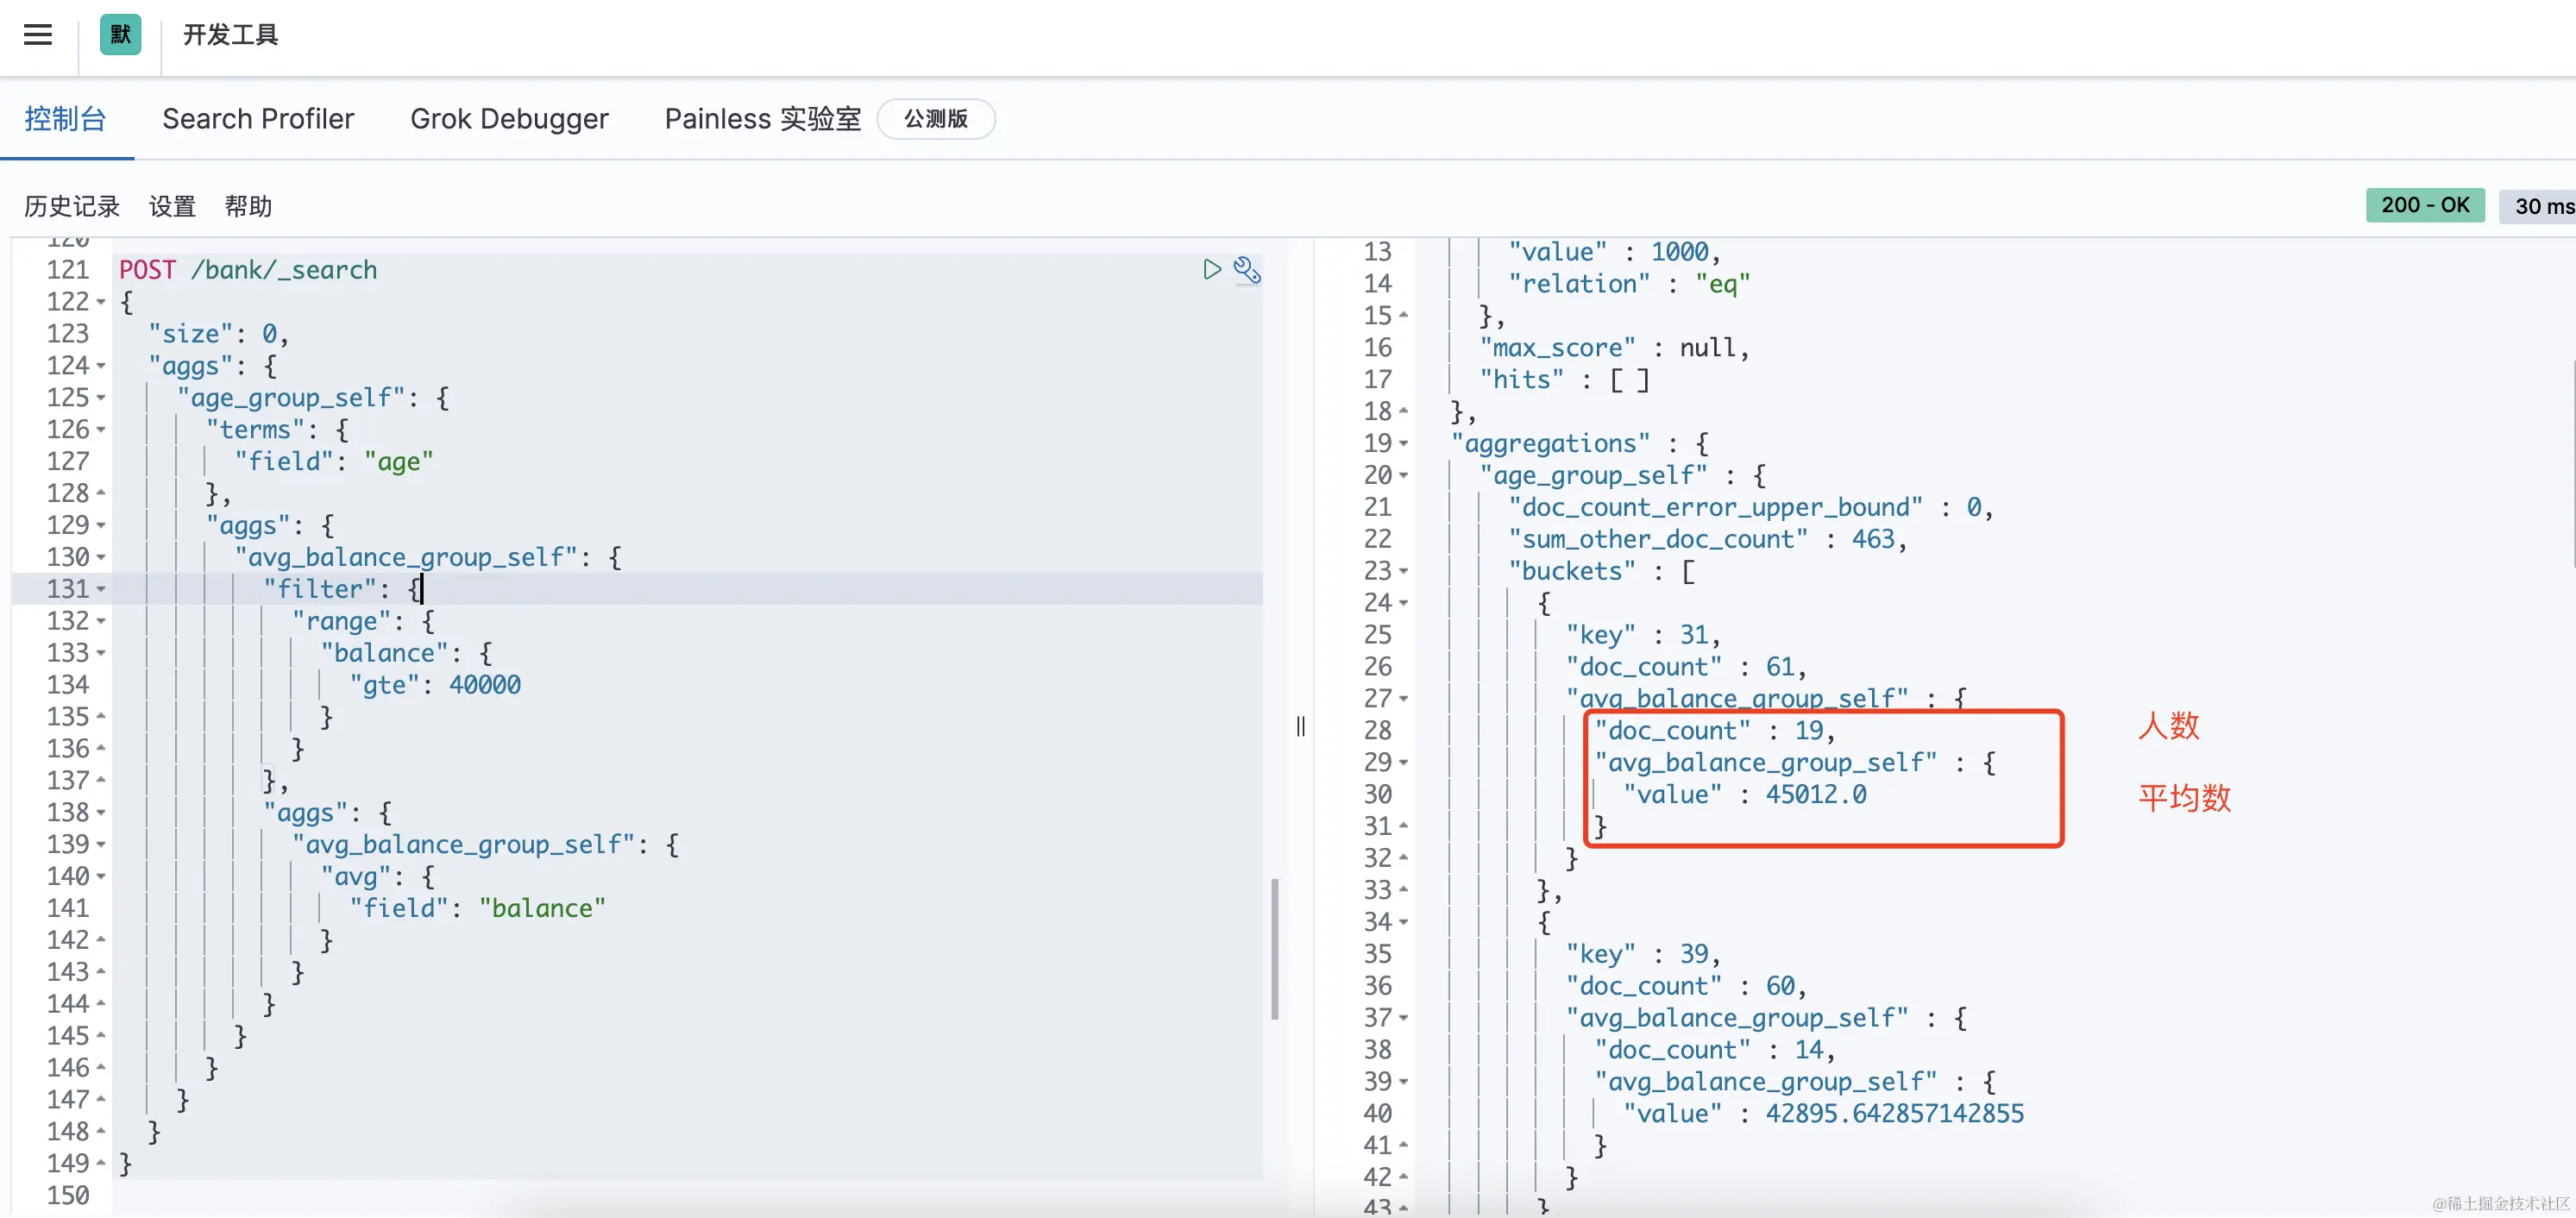Viewport: 2576px width, 1218px height.
Task: Collapse the aggs block at line 124
Action: [101, 366]
